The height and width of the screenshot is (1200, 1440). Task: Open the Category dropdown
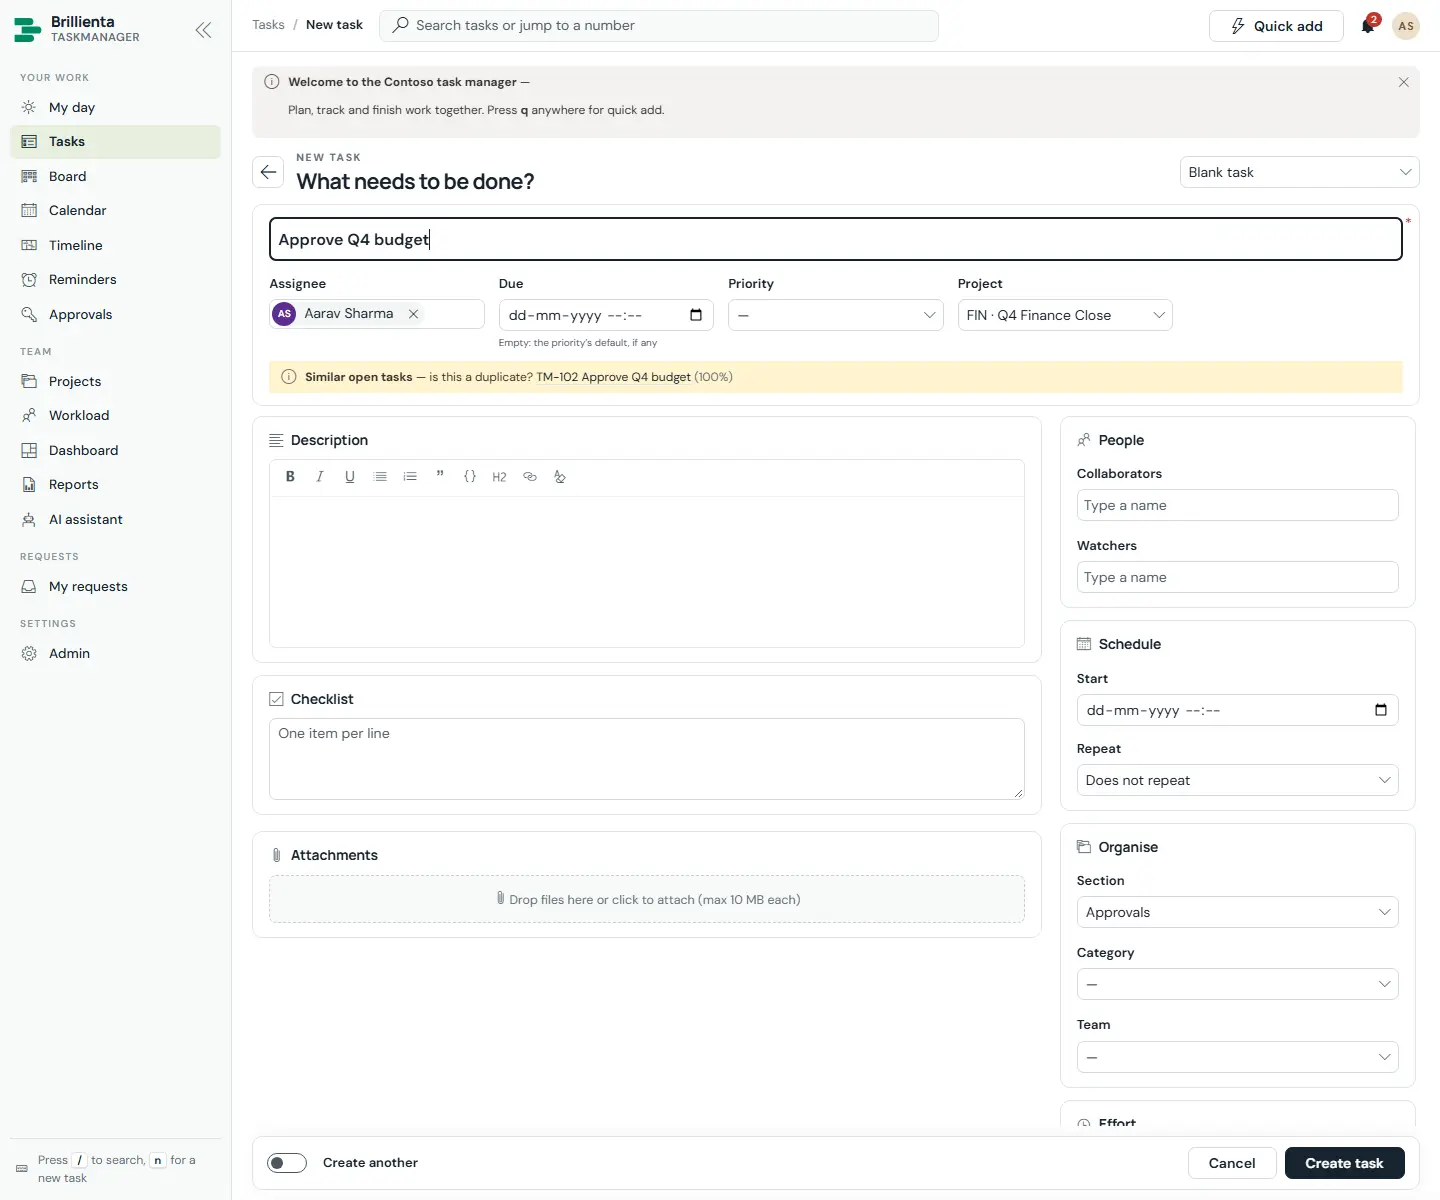pos(1238,984)
